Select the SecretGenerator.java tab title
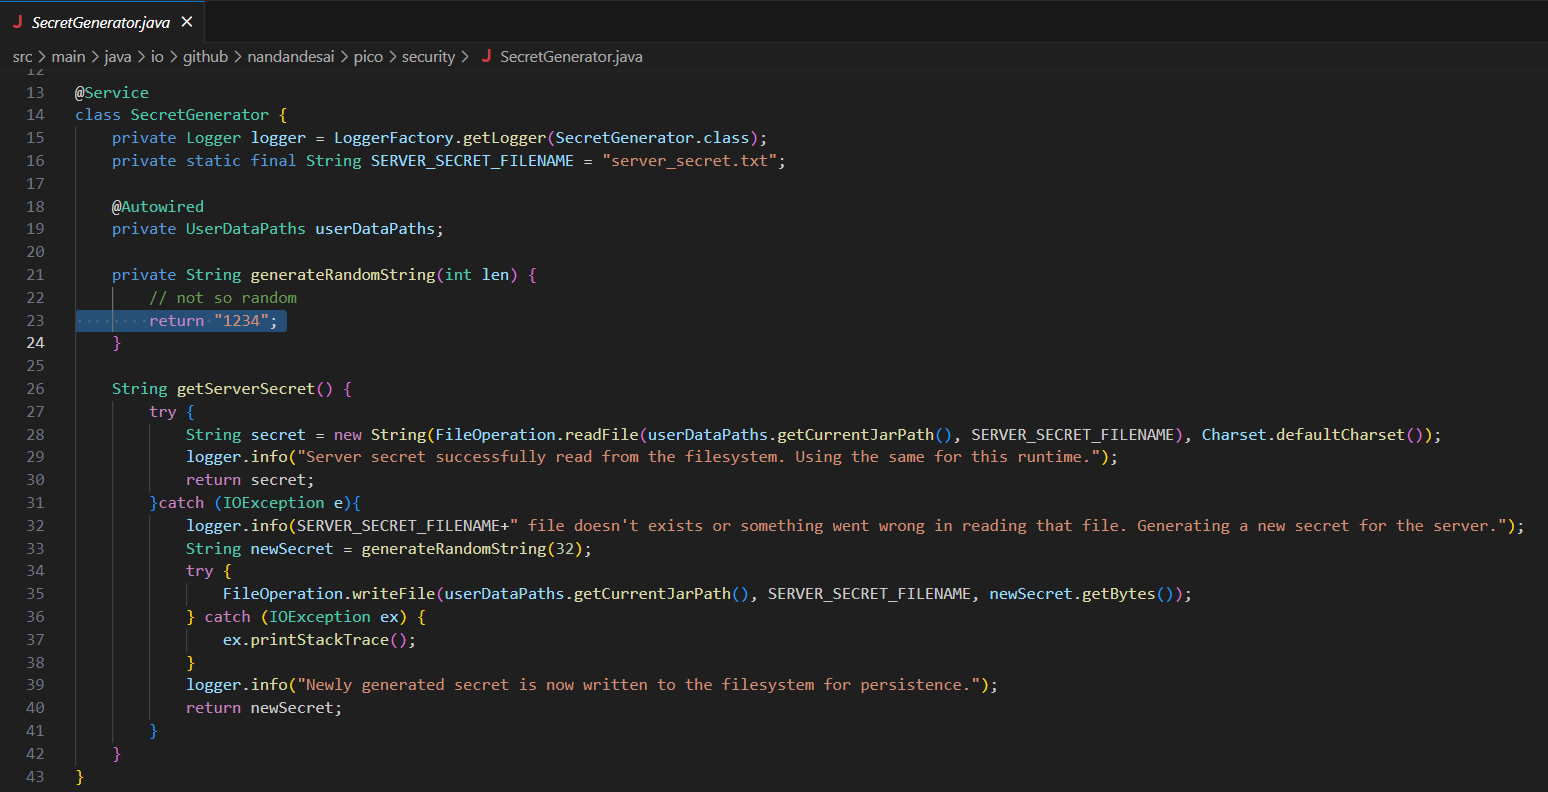The image size is (1548, 792). pos(101,22)
